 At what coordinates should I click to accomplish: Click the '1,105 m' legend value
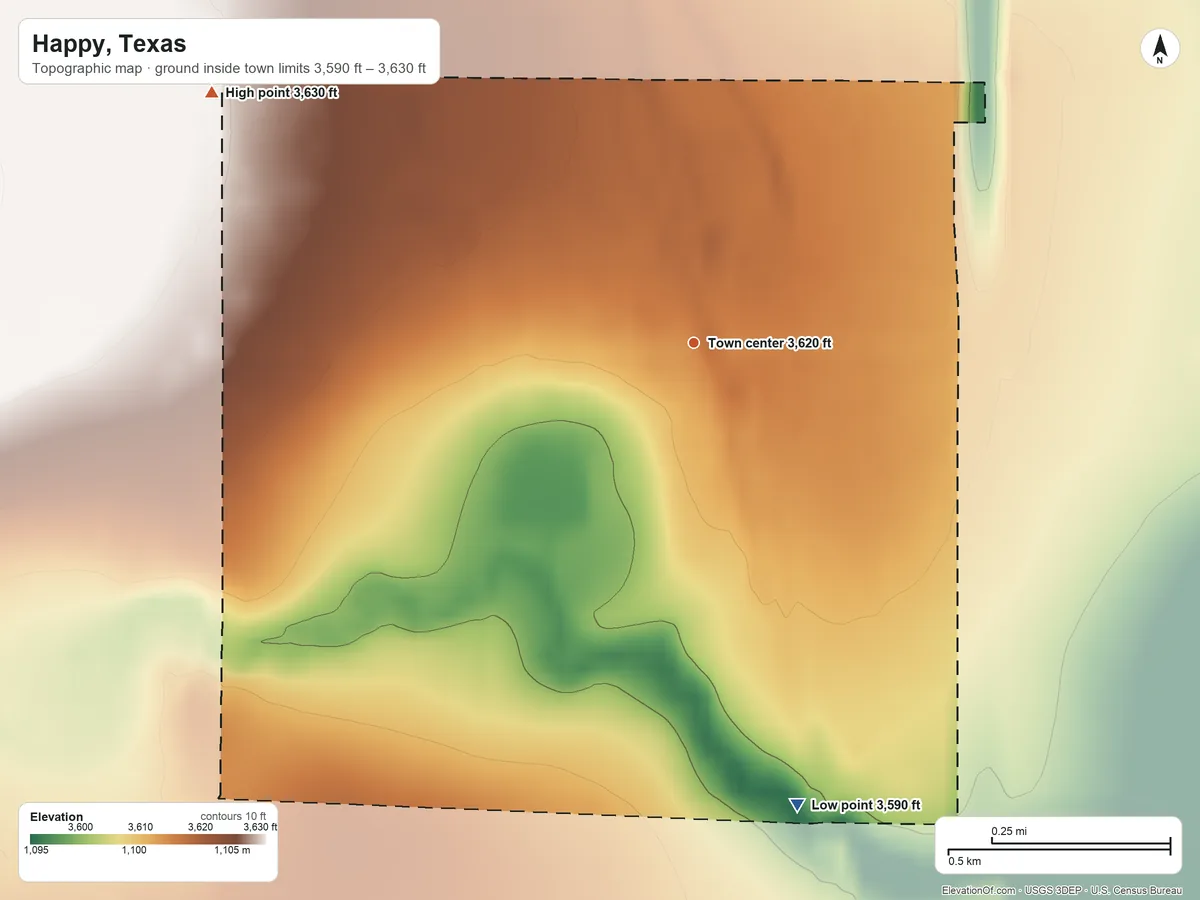(x=232, y=850)
